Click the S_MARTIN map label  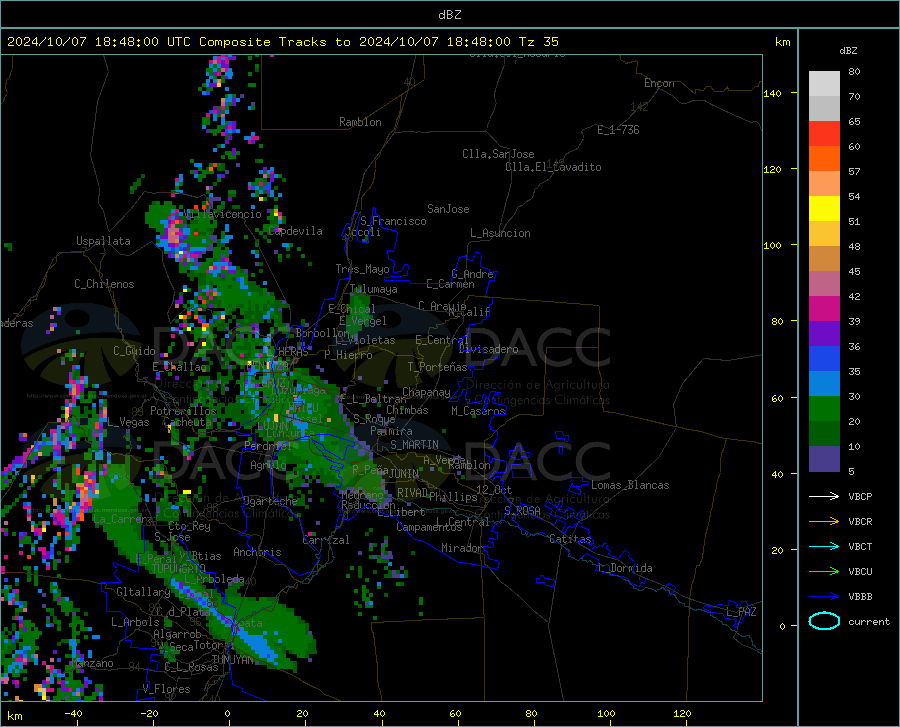414,445
